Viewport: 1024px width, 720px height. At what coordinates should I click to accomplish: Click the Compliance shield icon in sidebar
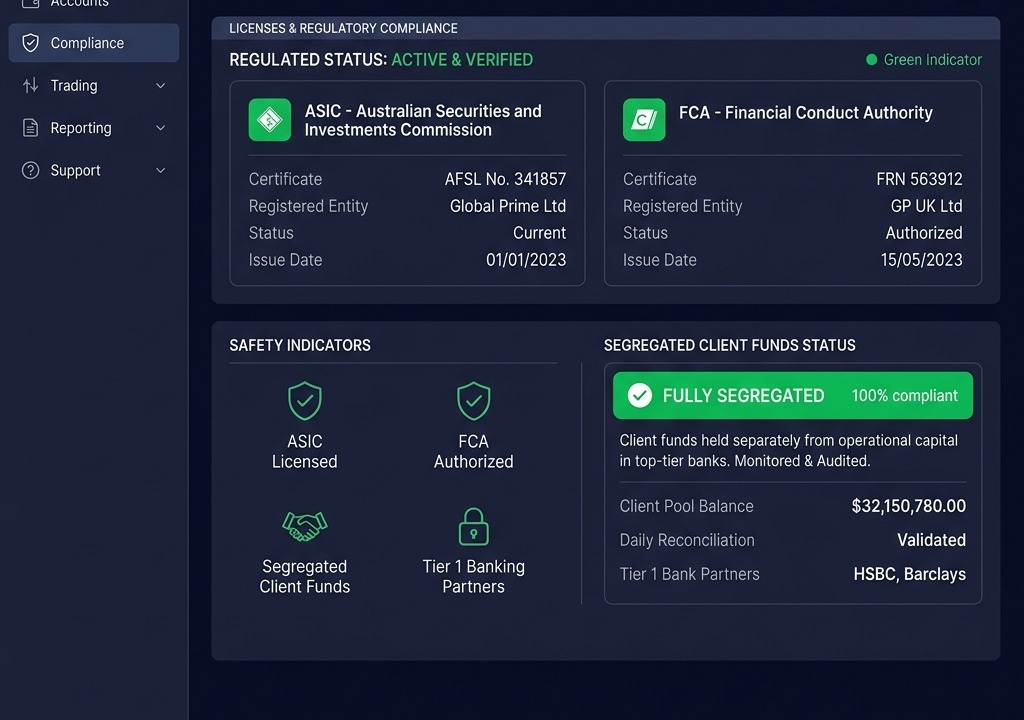click(x=30, y=43)
